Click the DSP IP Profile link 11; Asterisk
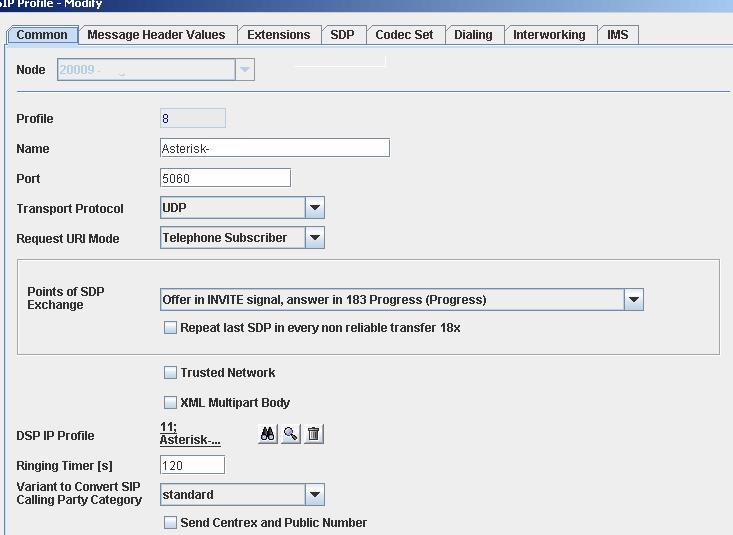Viewport: 733px width, 535px height. pos(190,433)
